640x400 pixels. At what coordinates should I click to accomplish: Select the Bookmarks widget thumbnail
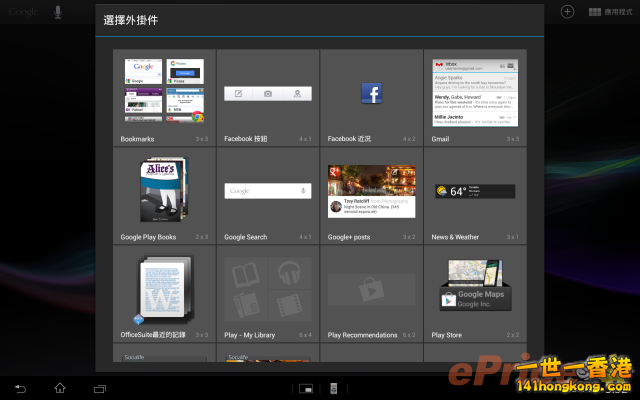pos(164,90)
